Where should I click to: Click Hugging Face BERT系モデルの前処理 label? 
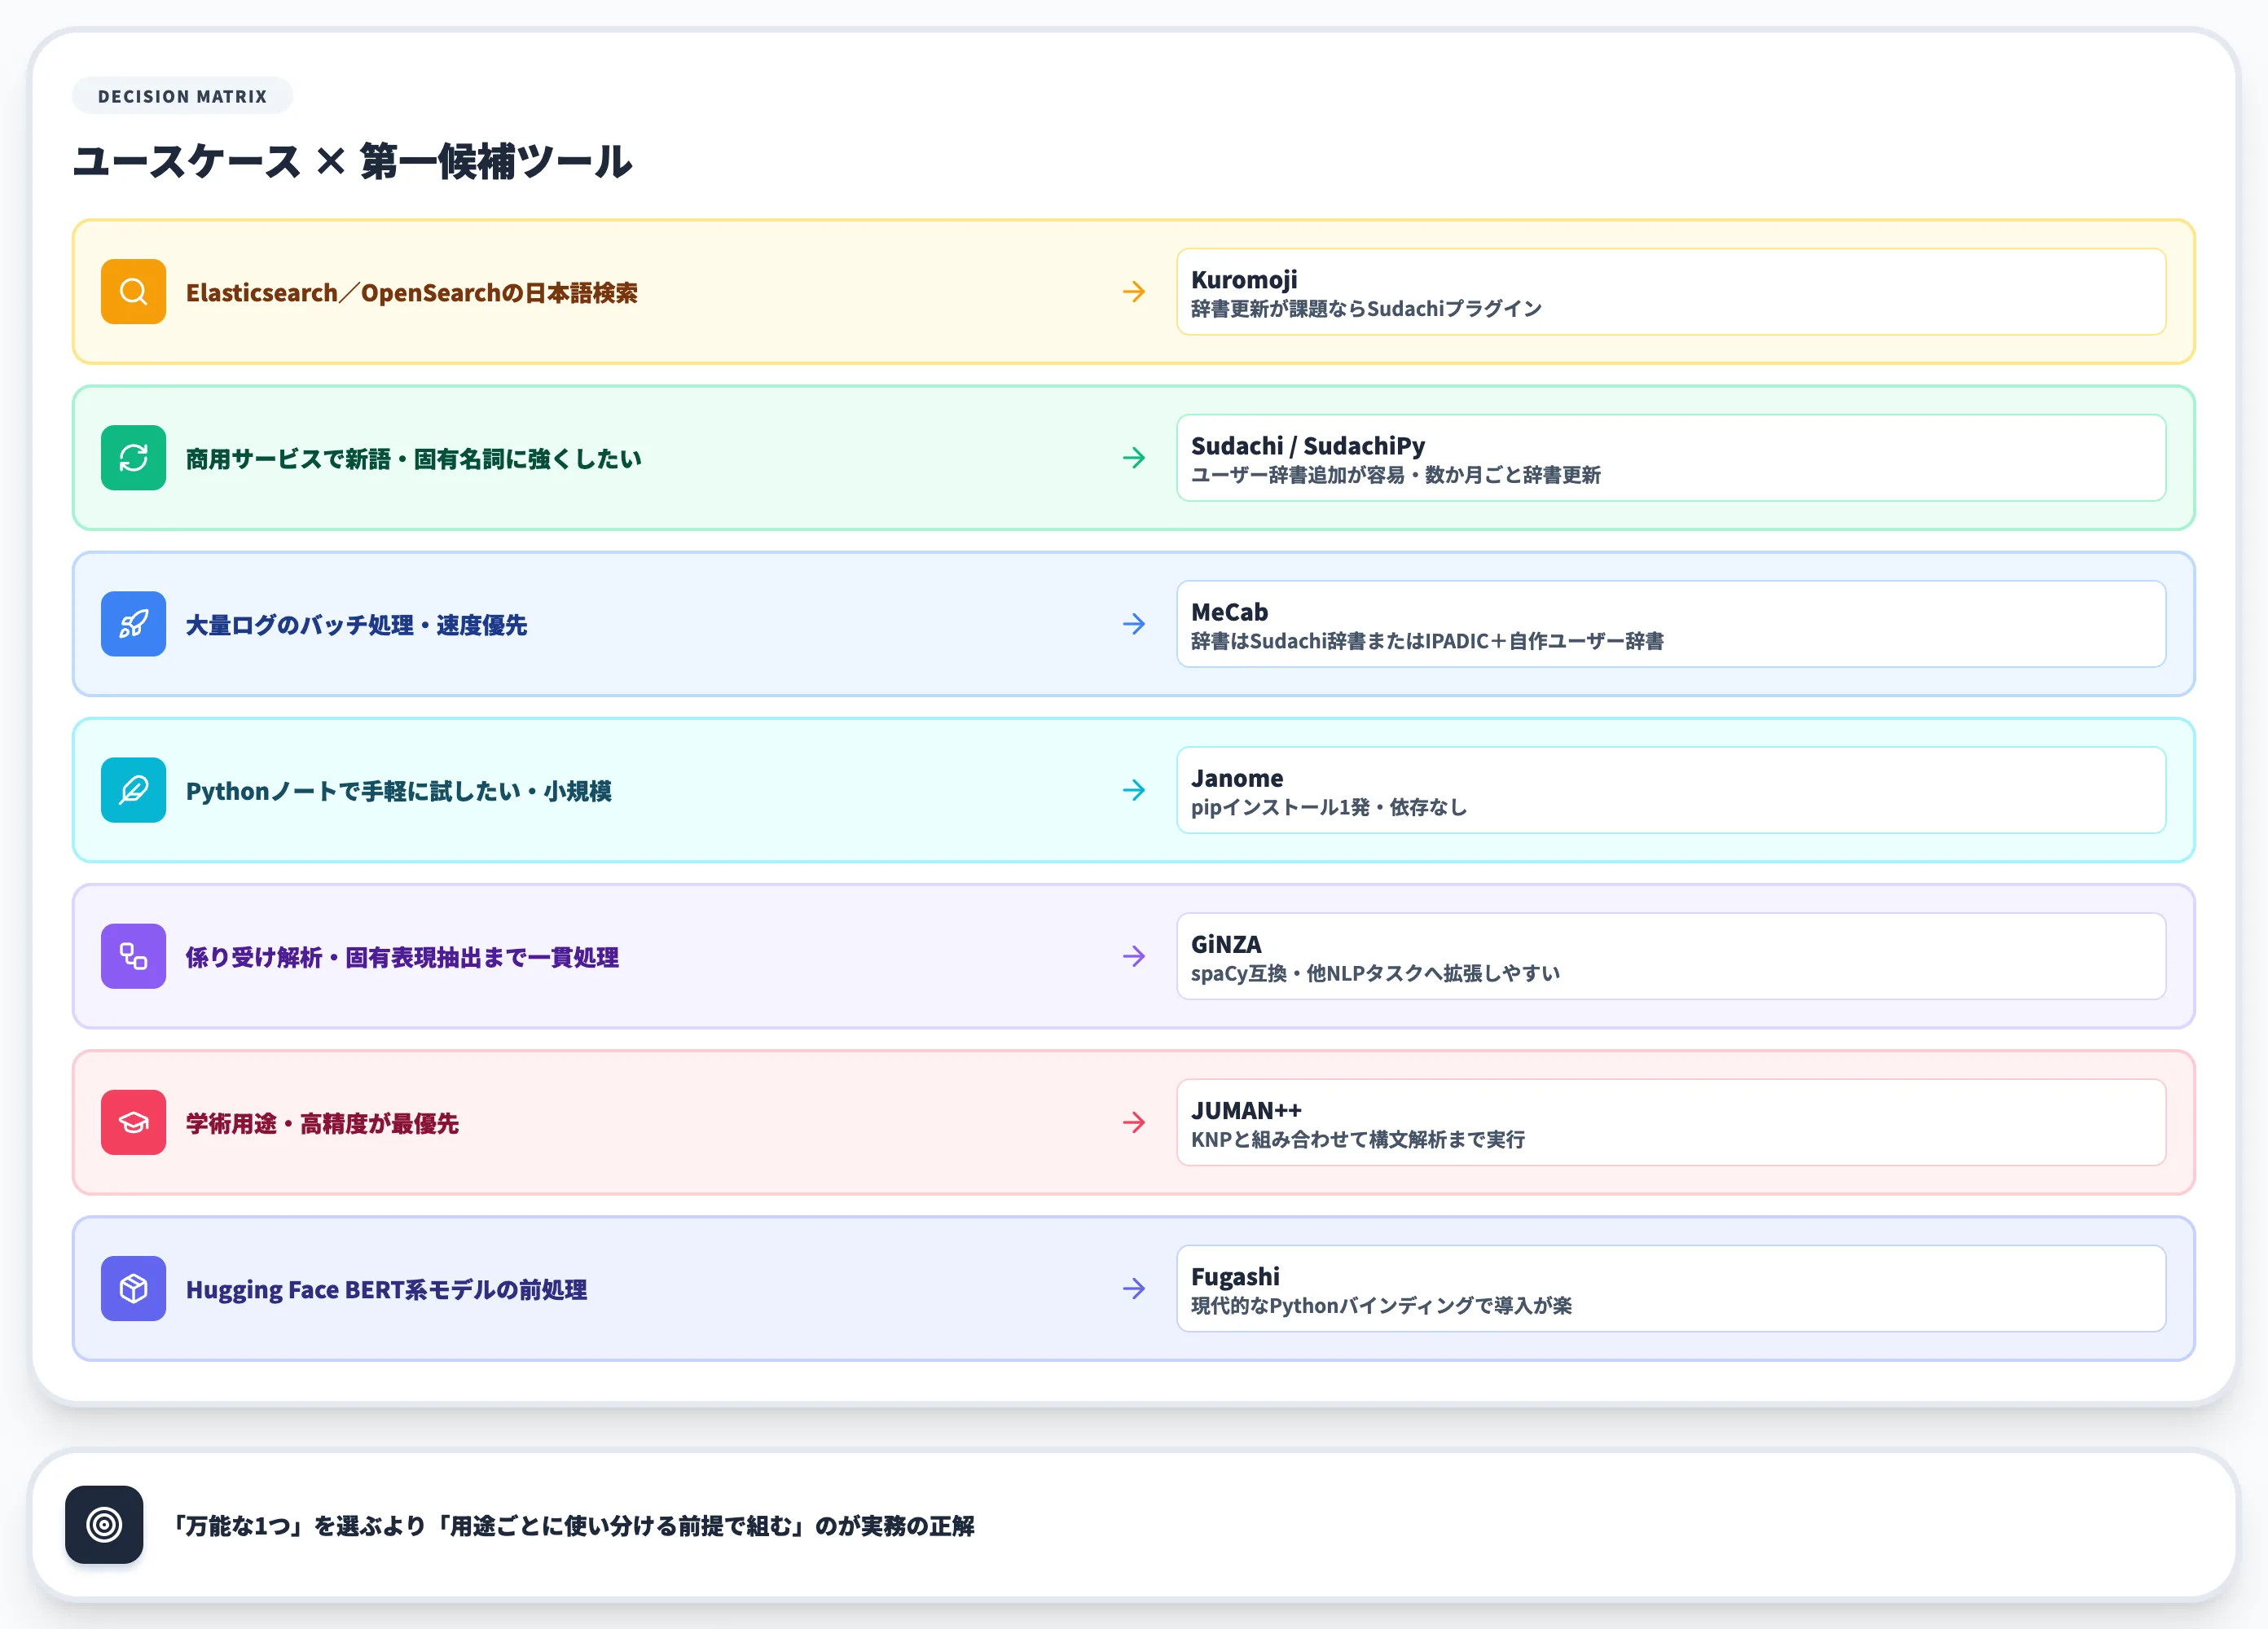tap(387, 1289)
